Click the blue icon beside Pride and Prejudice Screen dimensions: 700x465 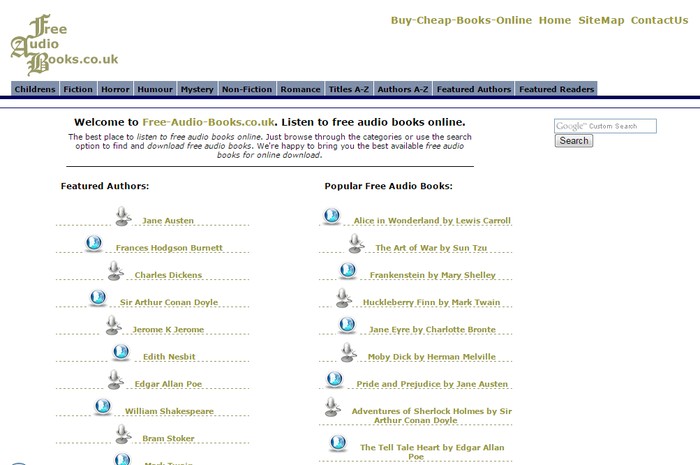335,379
